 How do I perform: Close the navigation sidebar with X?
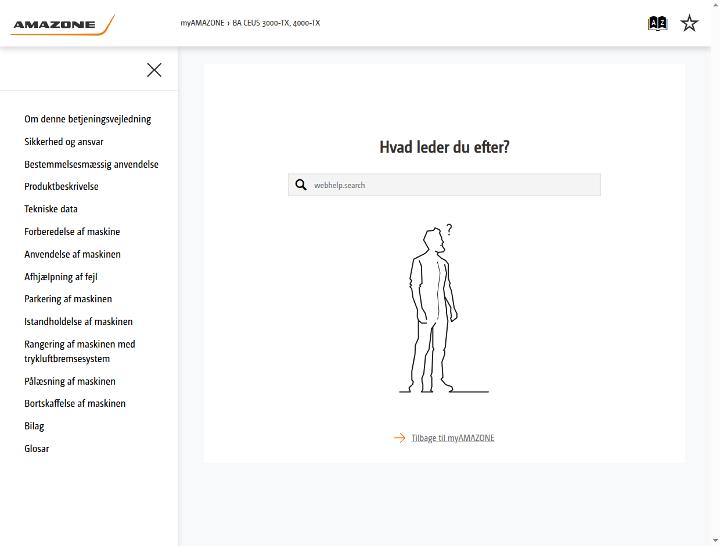pyautogui.click(x=154, y=70)
